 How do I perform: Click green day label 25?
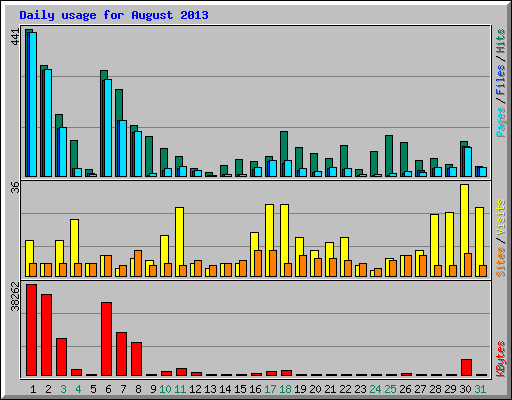pos(390,389)
